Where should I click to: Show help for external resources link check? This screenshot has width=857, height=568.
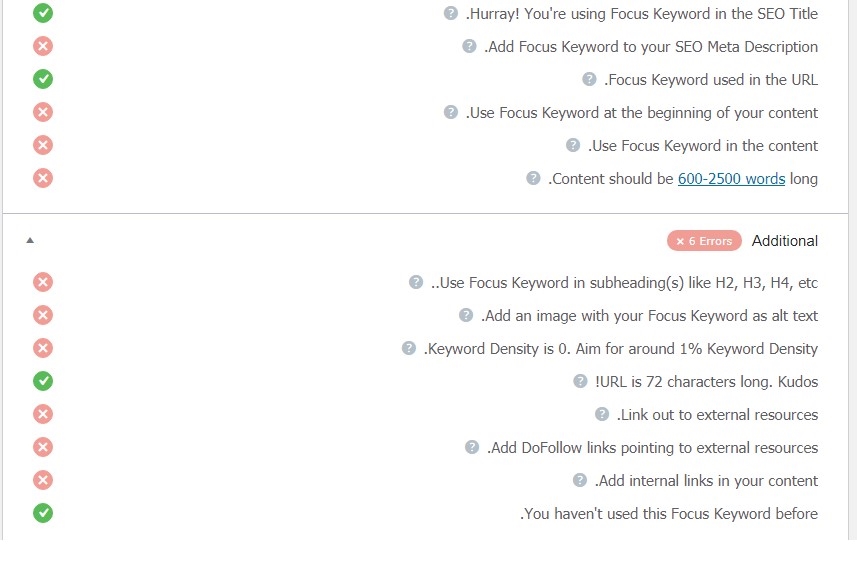point(602,415)
